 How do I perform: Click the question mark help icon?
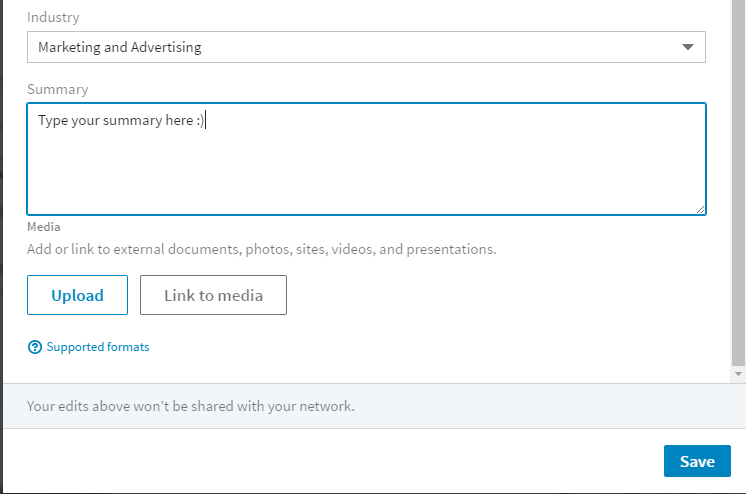tap(35, 347)
